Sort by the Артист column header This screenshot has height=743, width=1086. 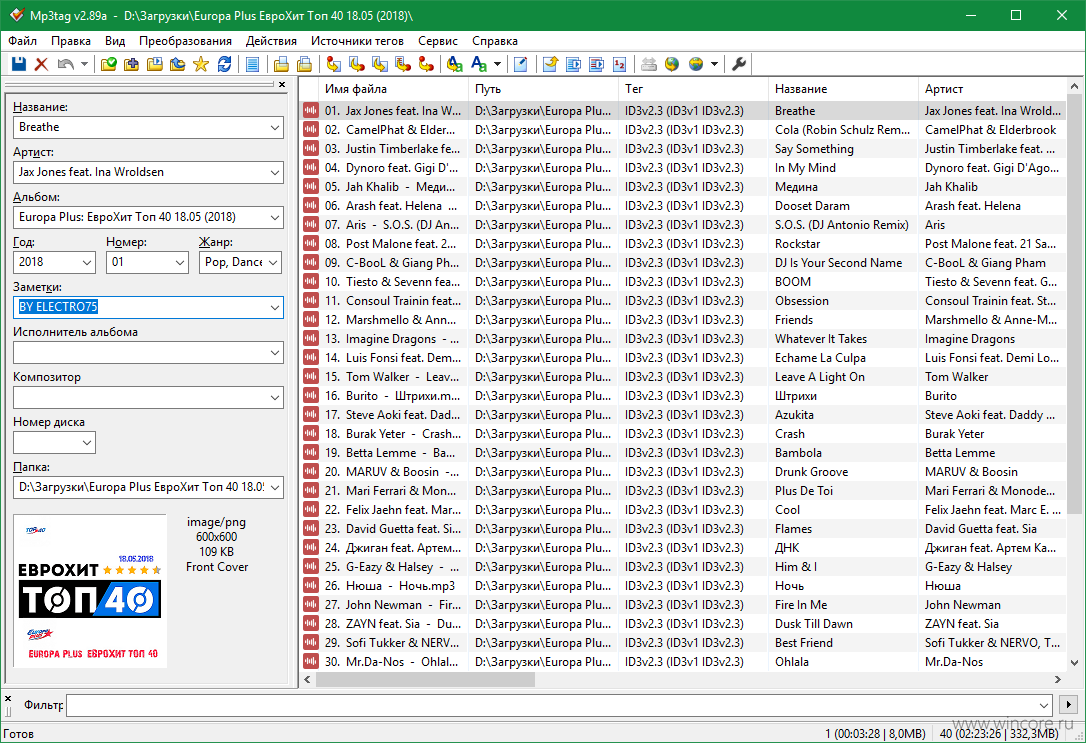[992, 89]
